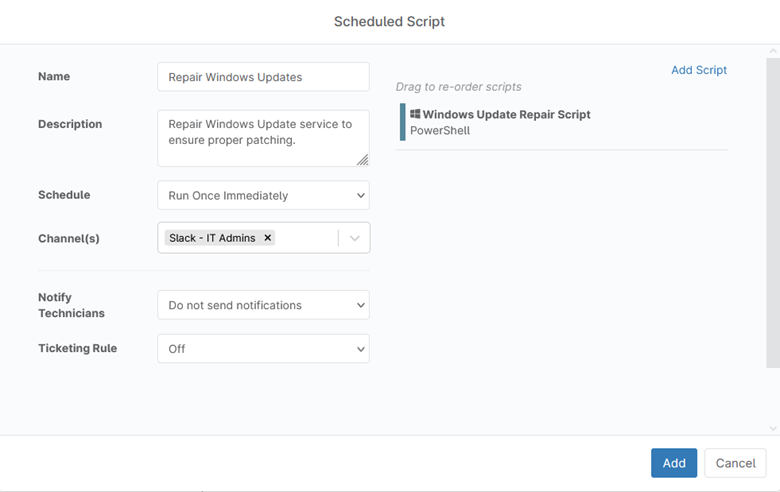Open the Ticketing Rule dropdown set to Off
Viewport: 780px width, 492px height.
pyautogui.click(x=263, y=349)
